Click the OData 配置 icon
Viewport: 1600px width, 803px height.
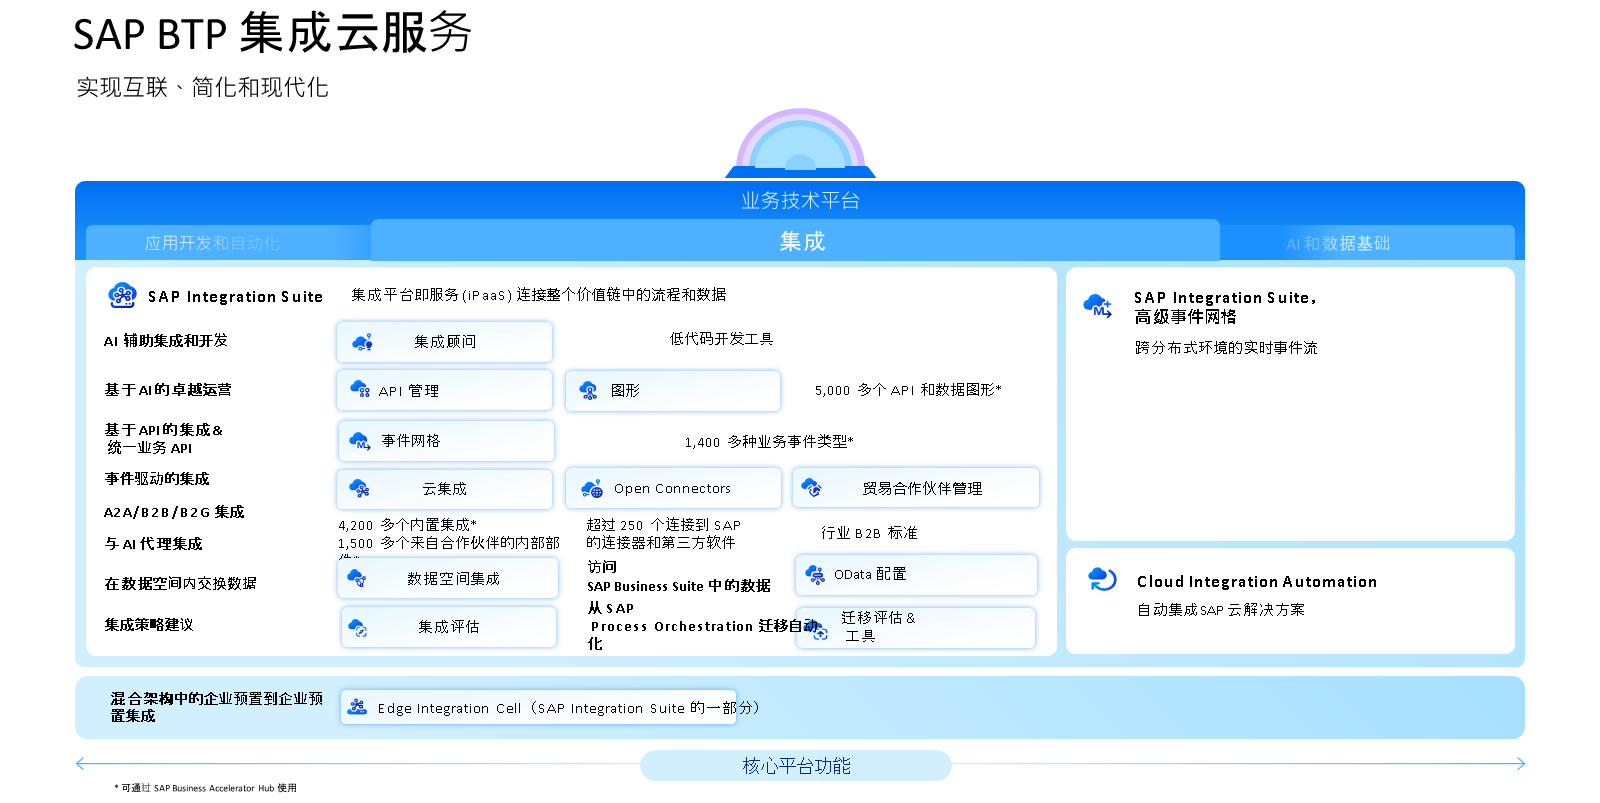(814, 574)
